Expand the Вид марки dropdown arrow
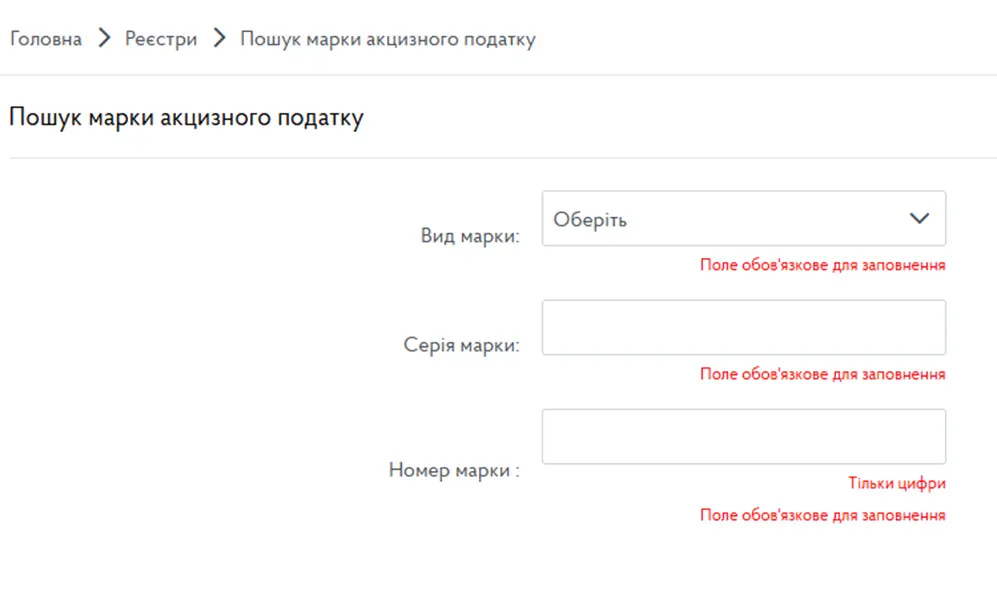997x595 pixels. (x=919, y=219)
